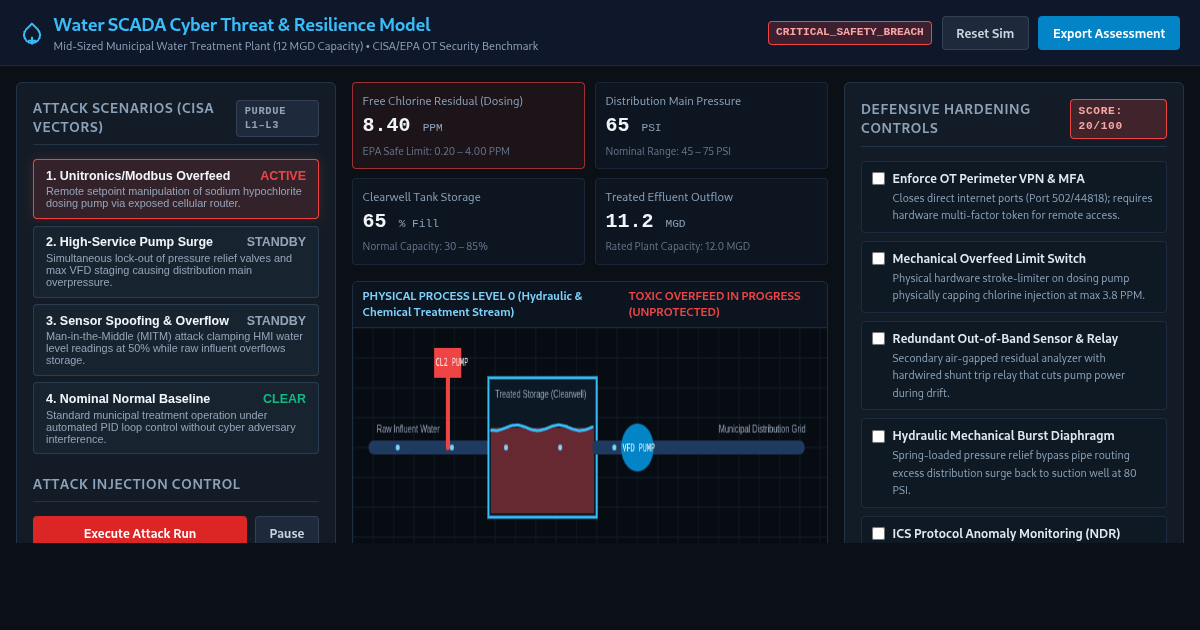Click the Water SCADA Cyber Threat title
1200x630 pixels.
click(242, 25)
